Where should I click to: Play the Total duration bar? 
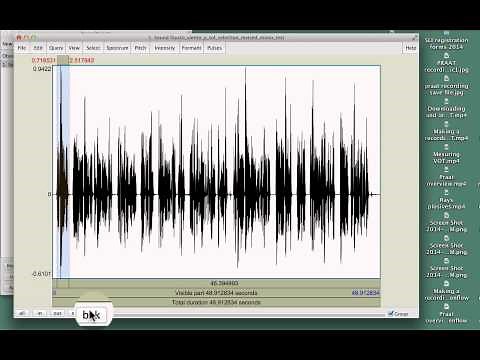pos(216,302)
